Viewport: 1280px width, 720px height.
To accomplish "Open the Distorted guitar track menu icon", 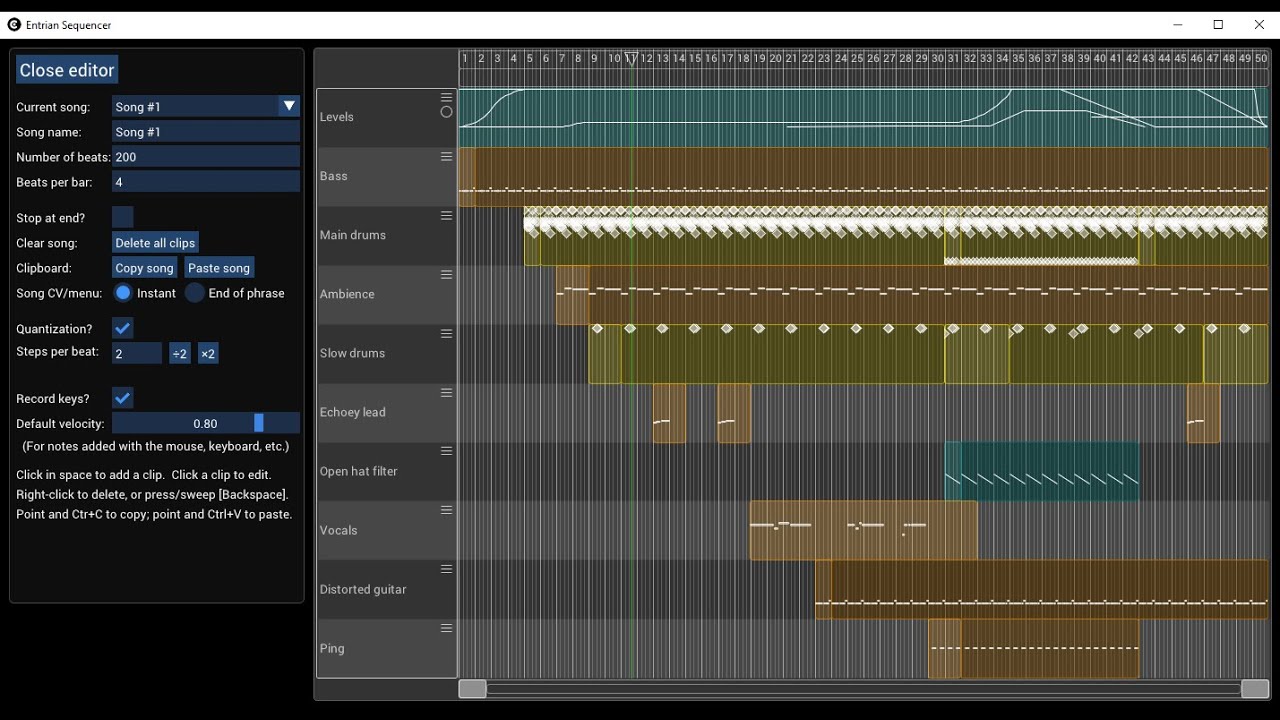I will (446, 570).
